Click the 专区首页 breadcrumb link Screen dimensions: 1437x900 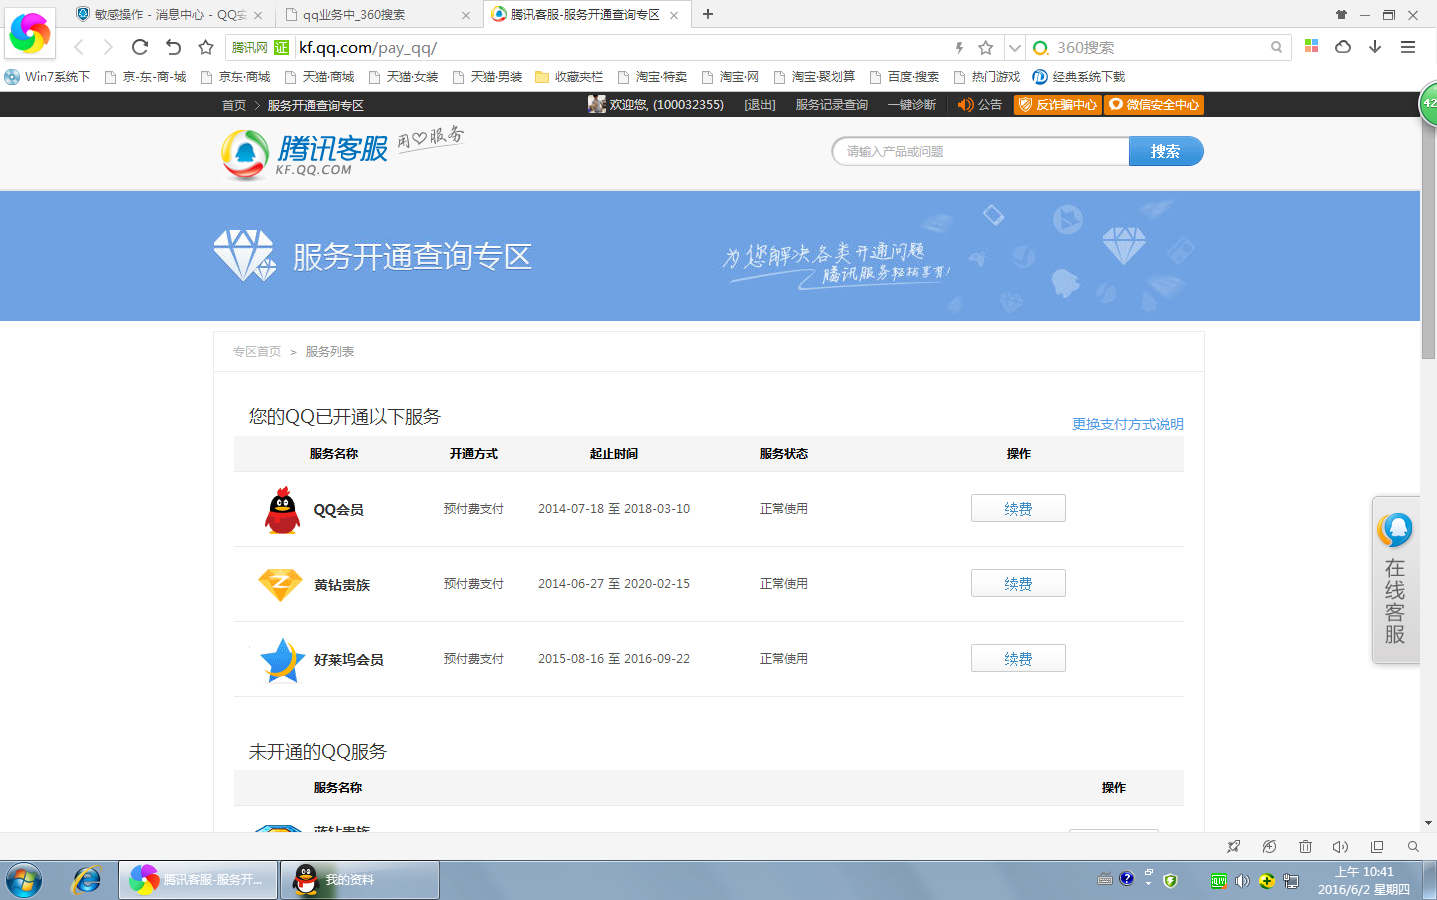point(257,351)
